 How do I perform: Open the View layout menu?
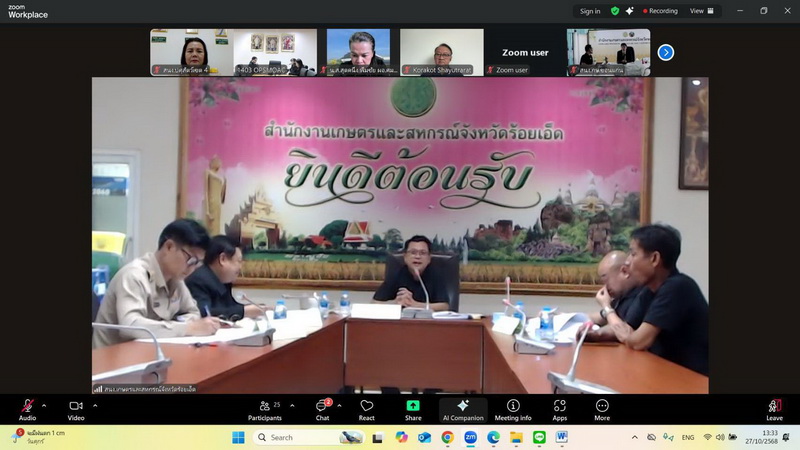[701, 11]
